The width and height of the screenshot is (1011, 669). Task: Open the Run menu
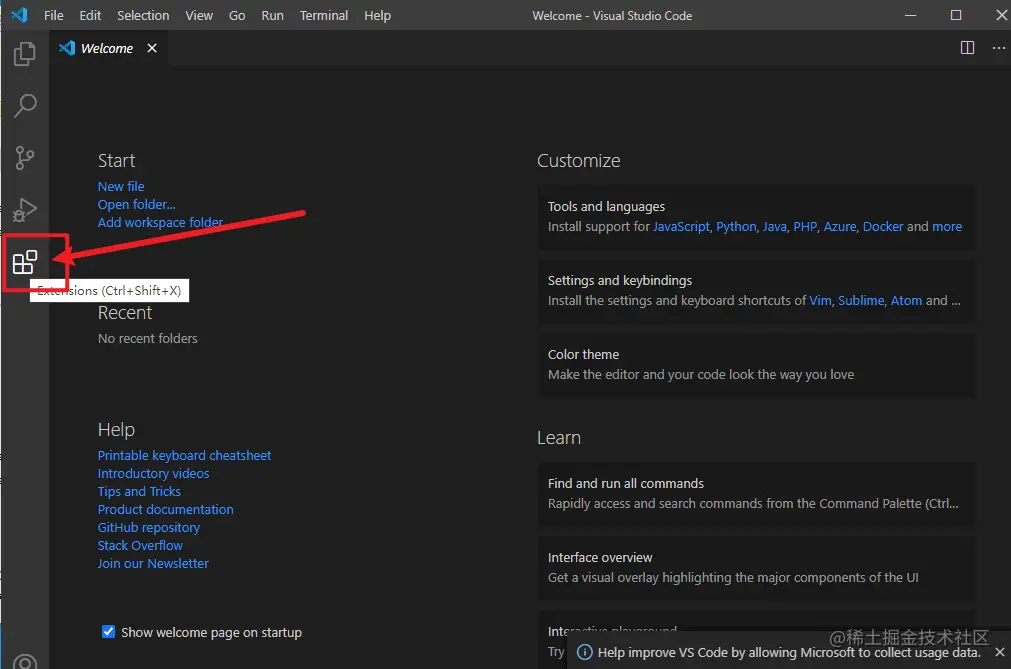272,15
